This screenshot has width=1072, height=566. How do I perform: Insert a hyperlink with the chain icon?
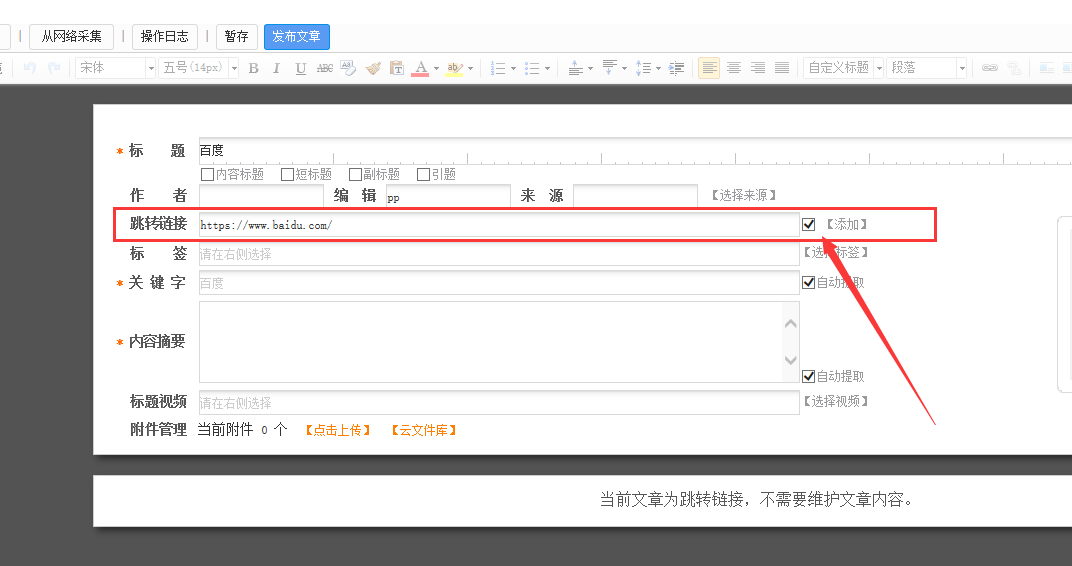[x=990, y=68]
